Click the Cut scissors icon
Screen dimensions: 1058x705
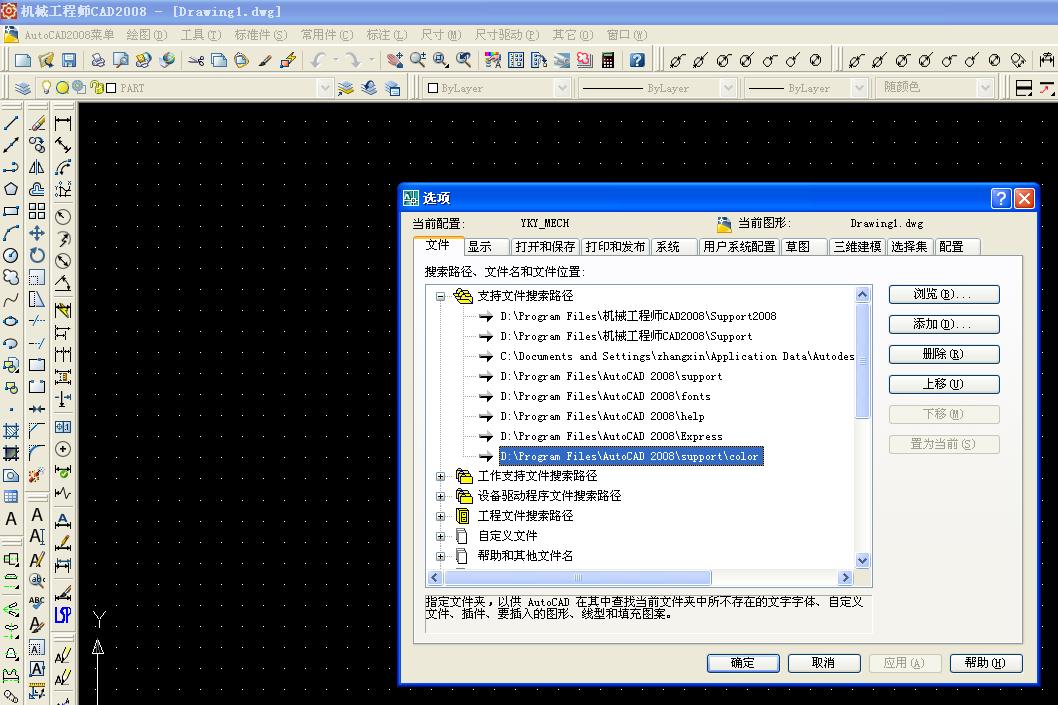(x=196, y=61)
